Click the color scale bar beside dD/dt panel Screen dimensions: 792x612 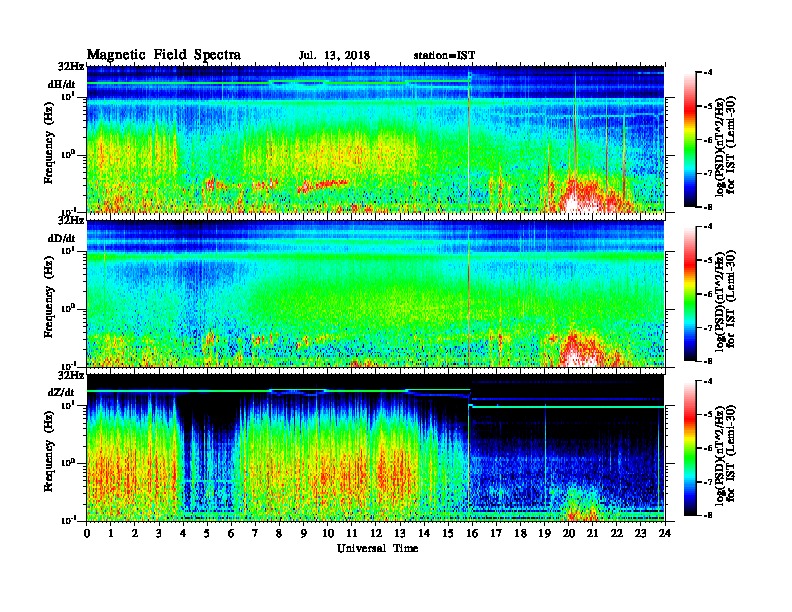tap(690, 294)
